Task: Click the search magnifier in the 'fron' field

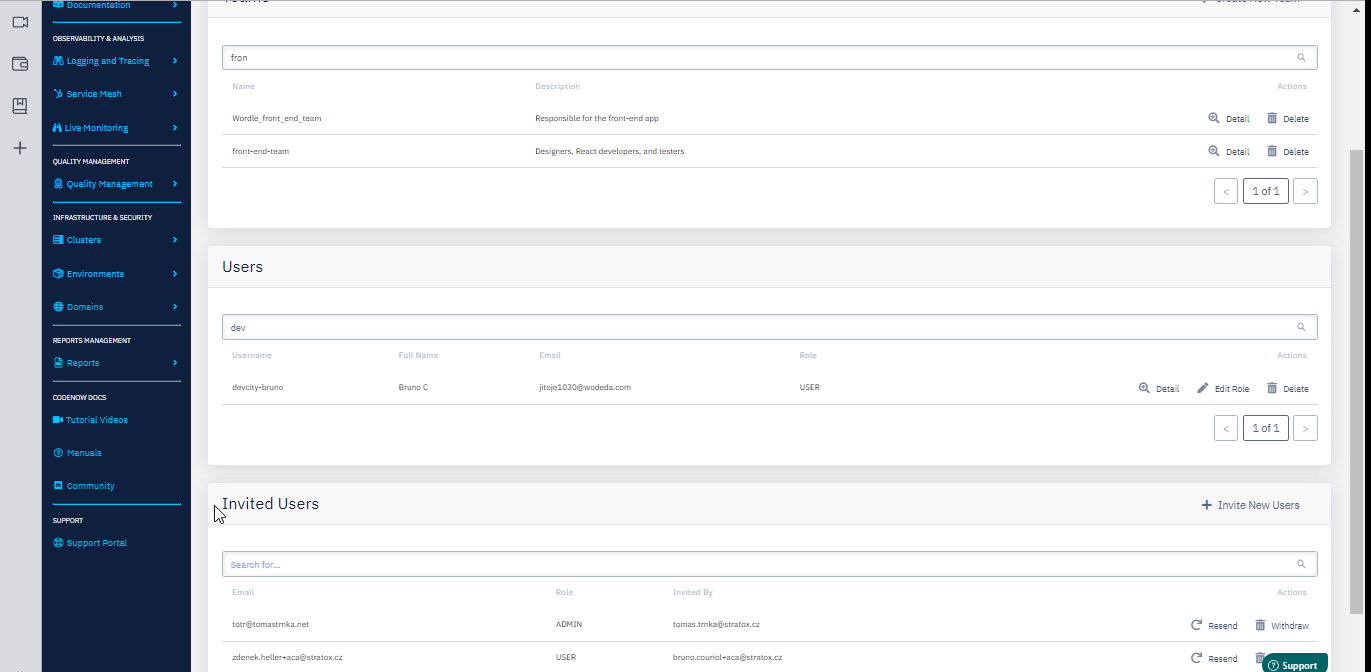Action: (x=1301, y=58)
